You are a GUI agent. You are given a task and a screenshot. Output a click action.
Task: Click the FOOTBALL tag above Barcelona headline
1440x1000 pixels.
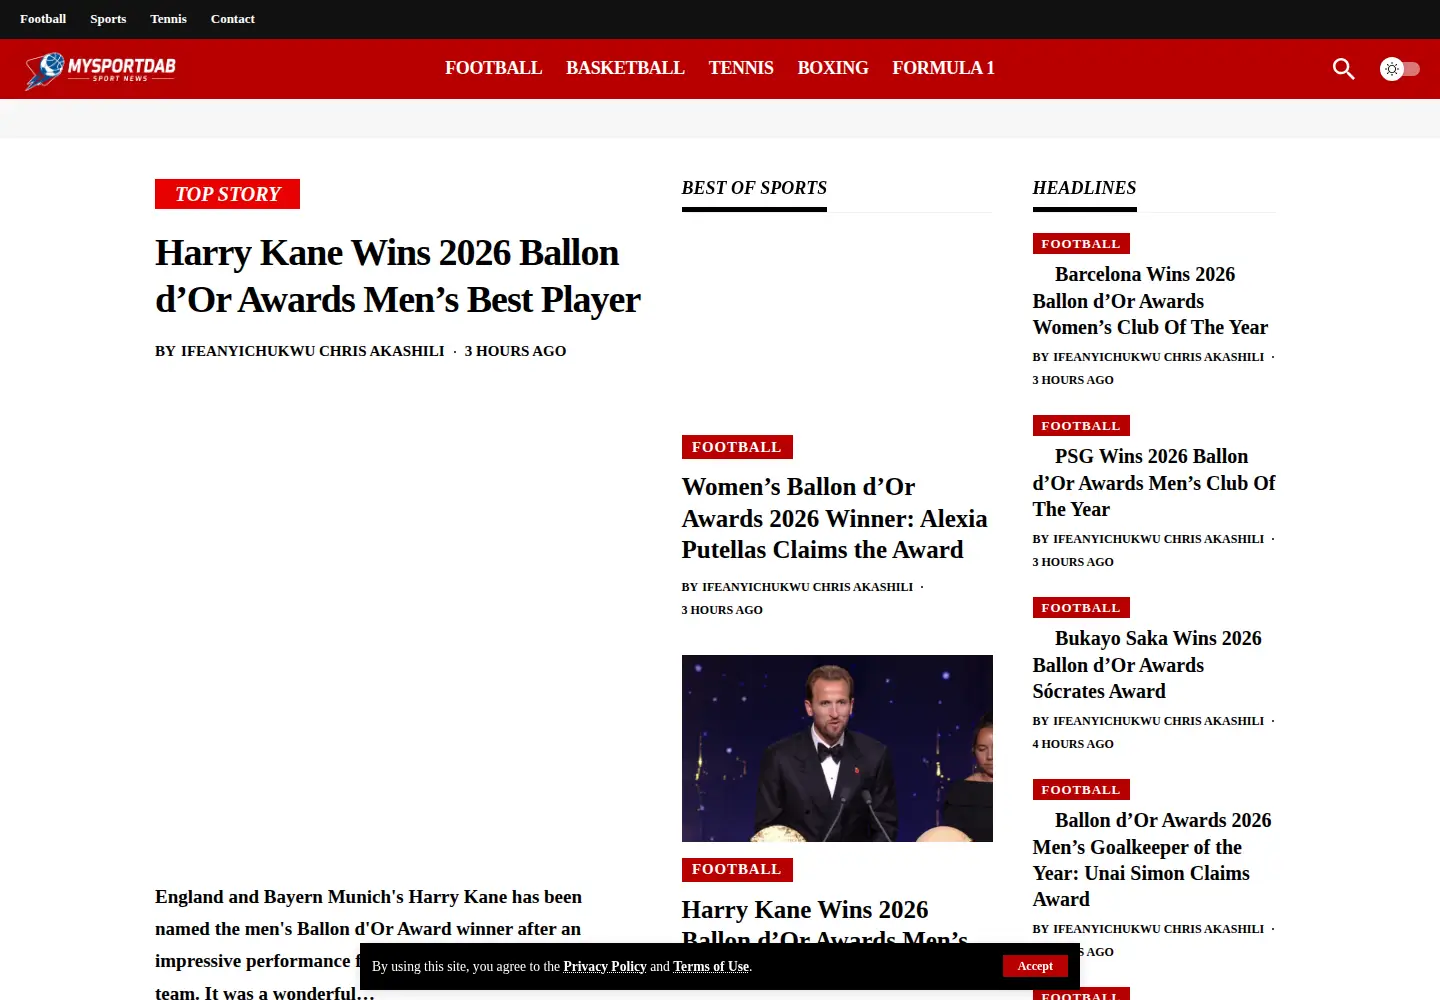[x=1081, y=244]
